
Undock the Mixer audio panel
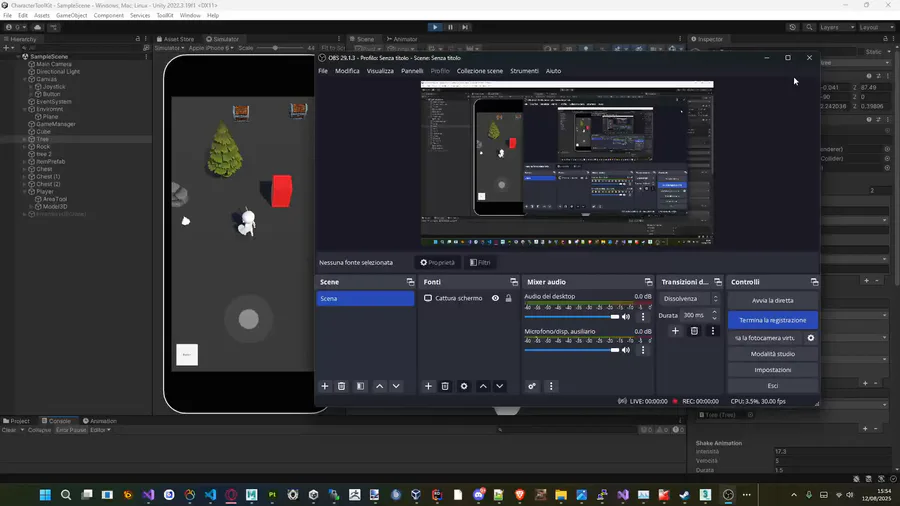click(648, 282)
